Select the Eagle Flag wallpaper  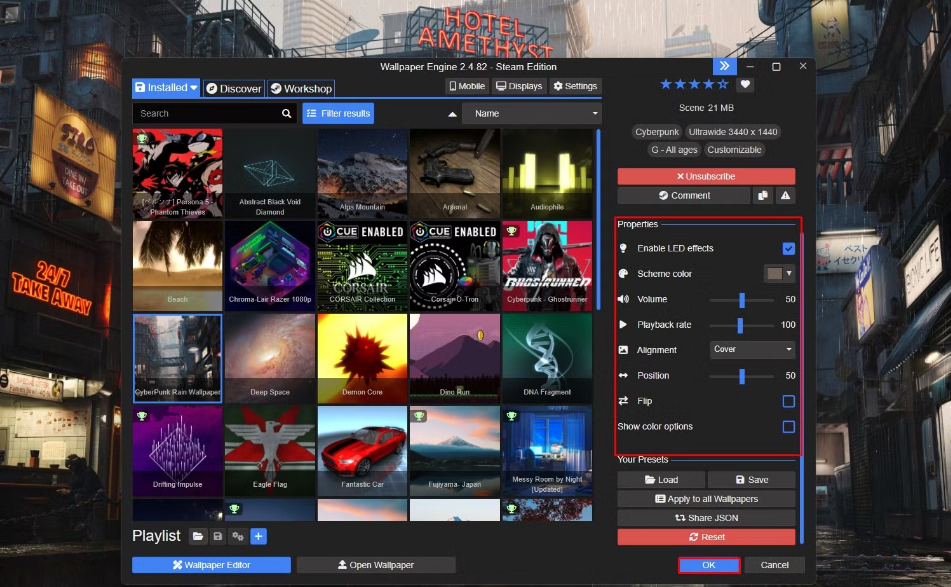click(270, 451)
